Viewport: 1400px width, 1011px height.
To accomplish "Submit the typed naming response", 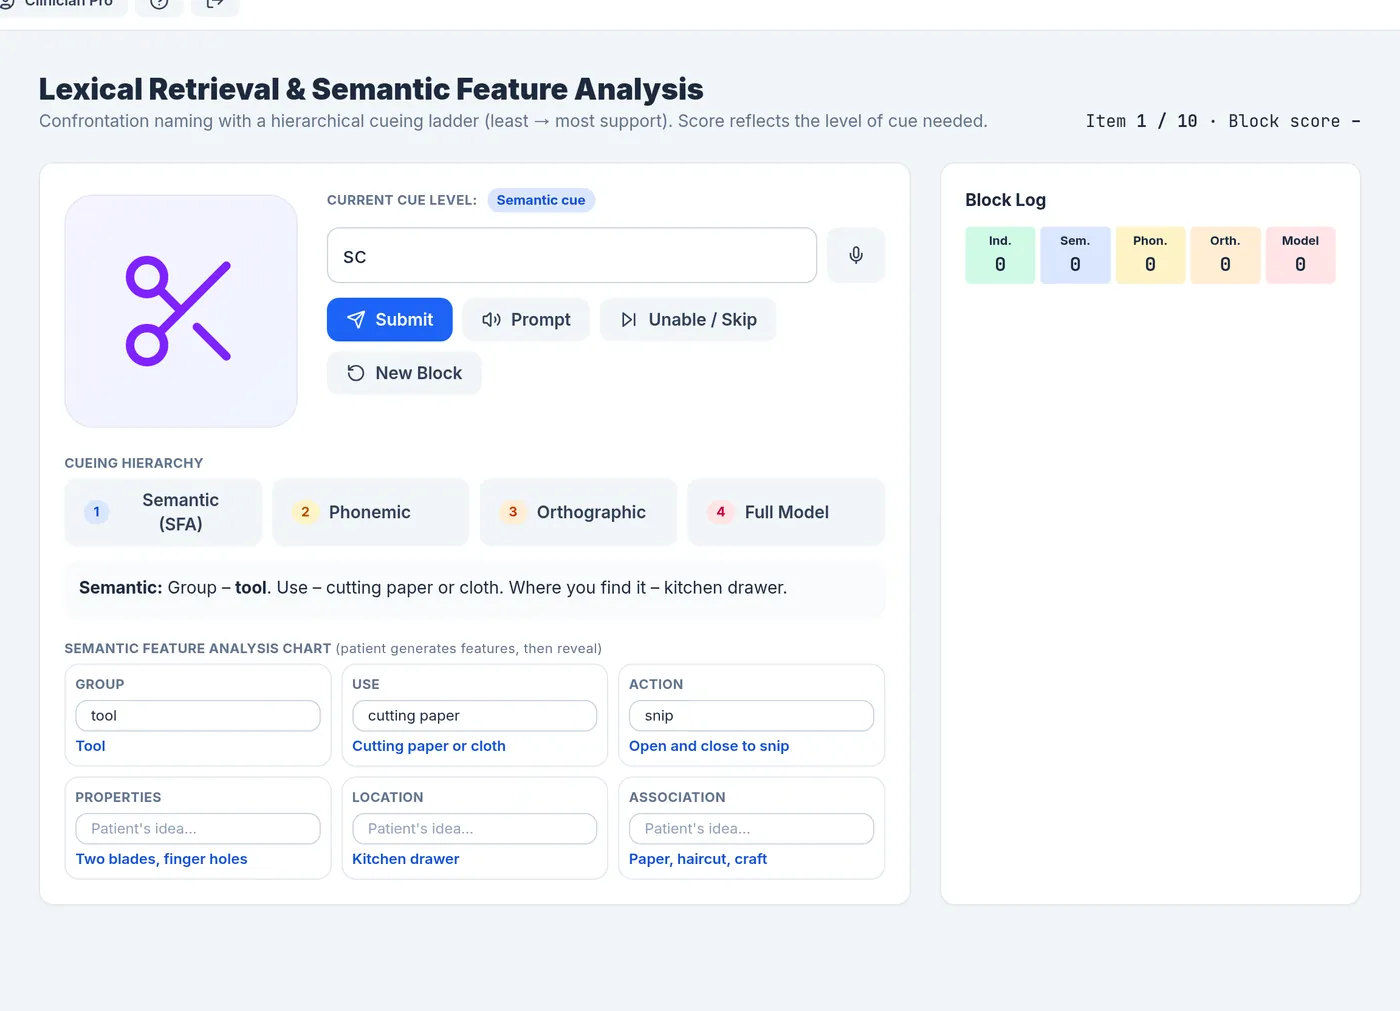I will pos(390,320).
